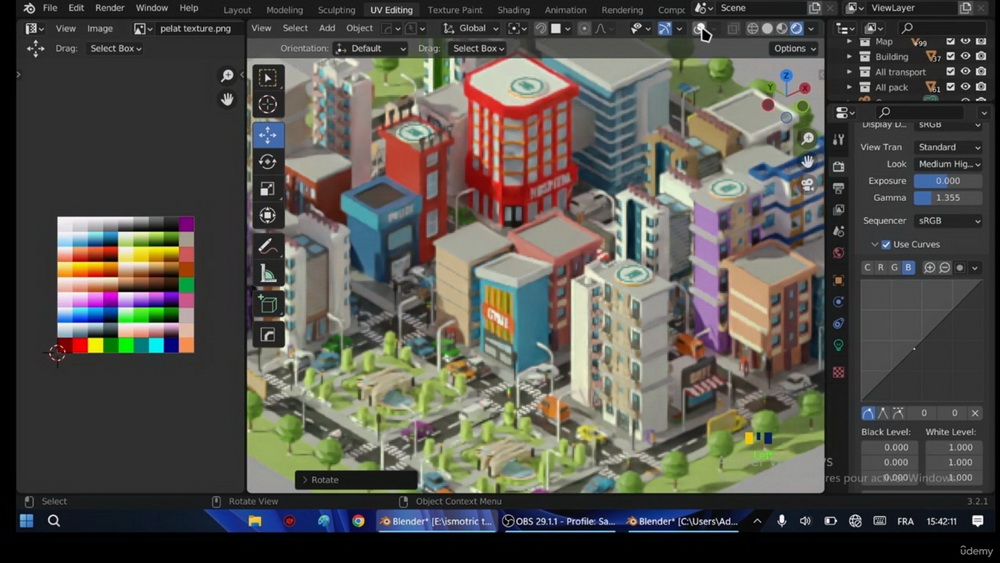Select the C combined curve channel button
The height and width of the screenshot is (563, 1000).
coord(867,268)
